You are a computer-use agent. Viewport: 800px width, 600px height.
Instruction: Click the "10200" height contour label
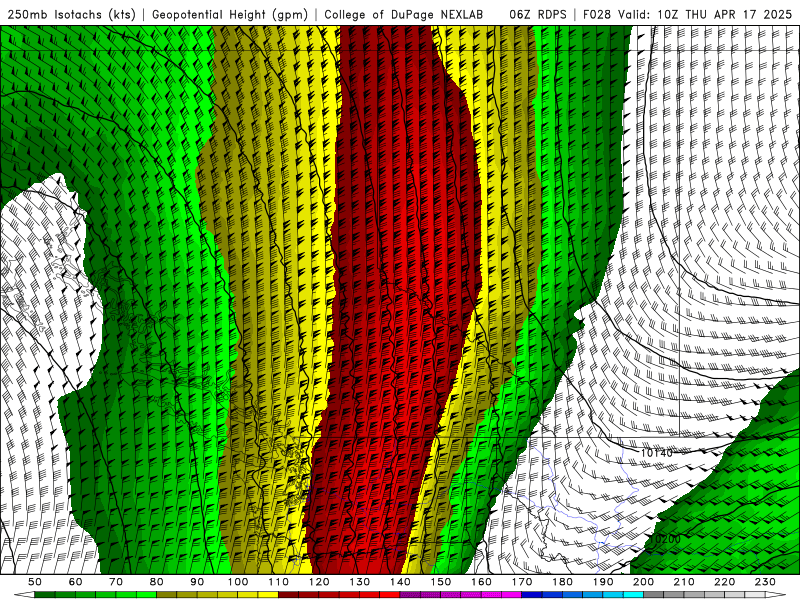(665, 539)
